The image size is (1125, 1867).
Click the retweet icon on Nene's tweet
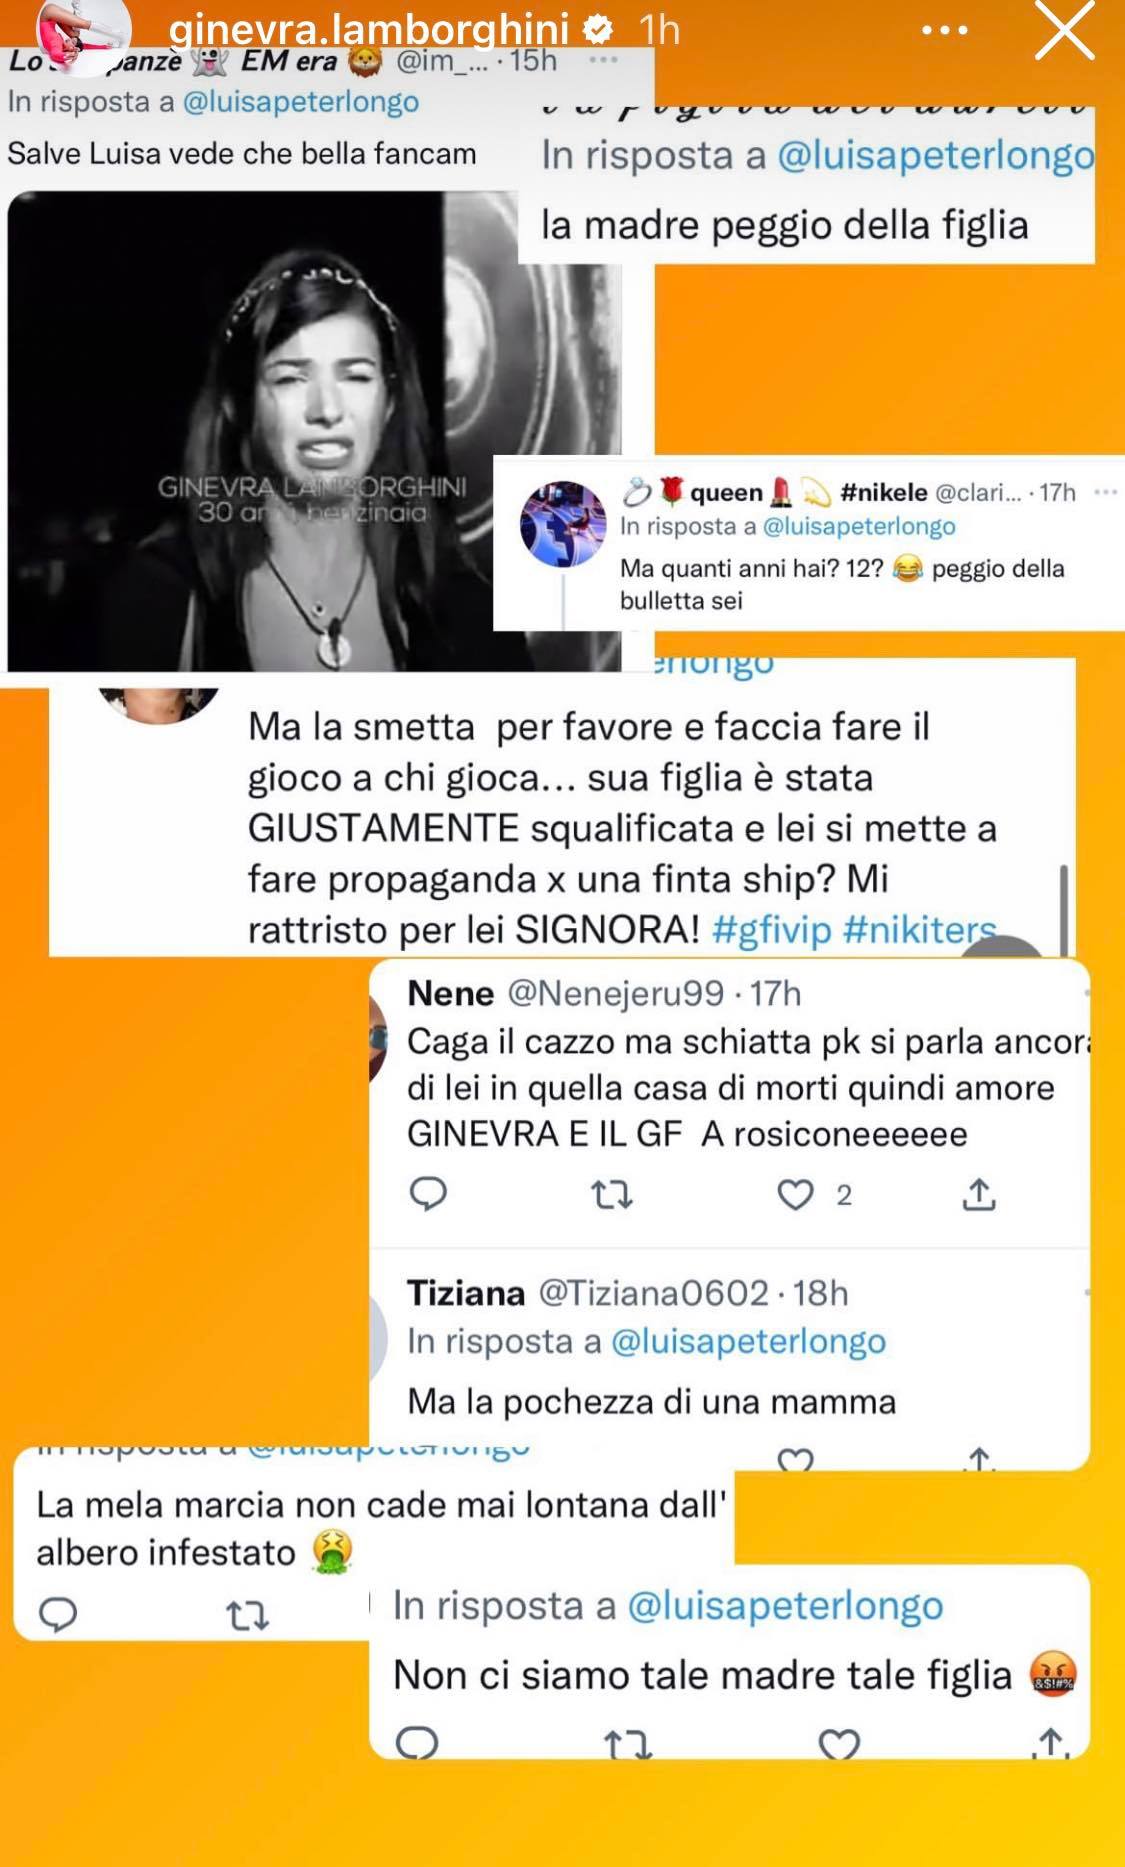point(612,1194)
